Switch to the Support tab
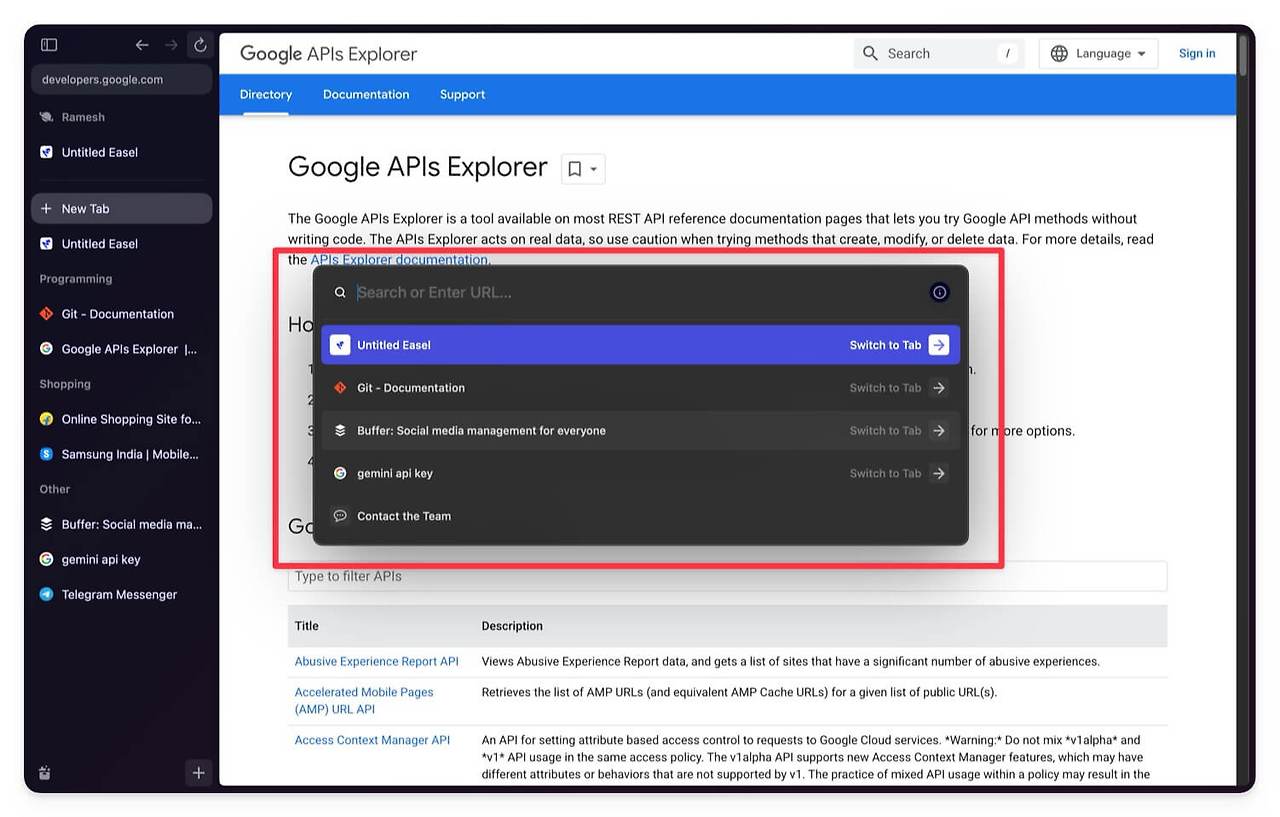Screen dimensions: 1280x817 coord(462,95)
